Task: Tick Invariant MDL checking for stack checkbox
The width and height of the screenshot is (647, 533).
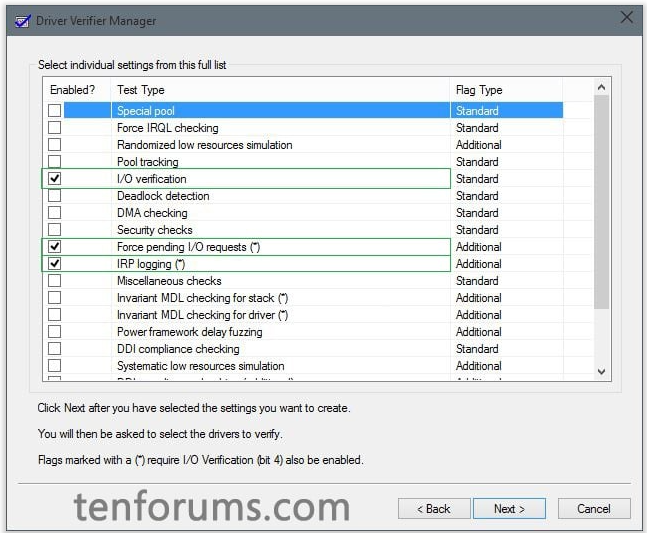Action: tap(54, 297)
